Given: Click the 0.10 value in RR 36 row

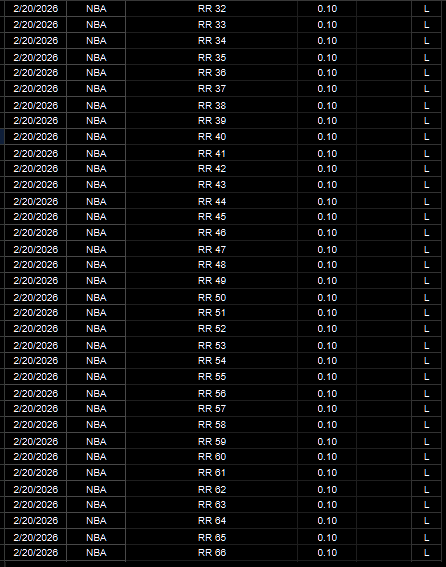Looking at the screenshot, I should 327,73.
